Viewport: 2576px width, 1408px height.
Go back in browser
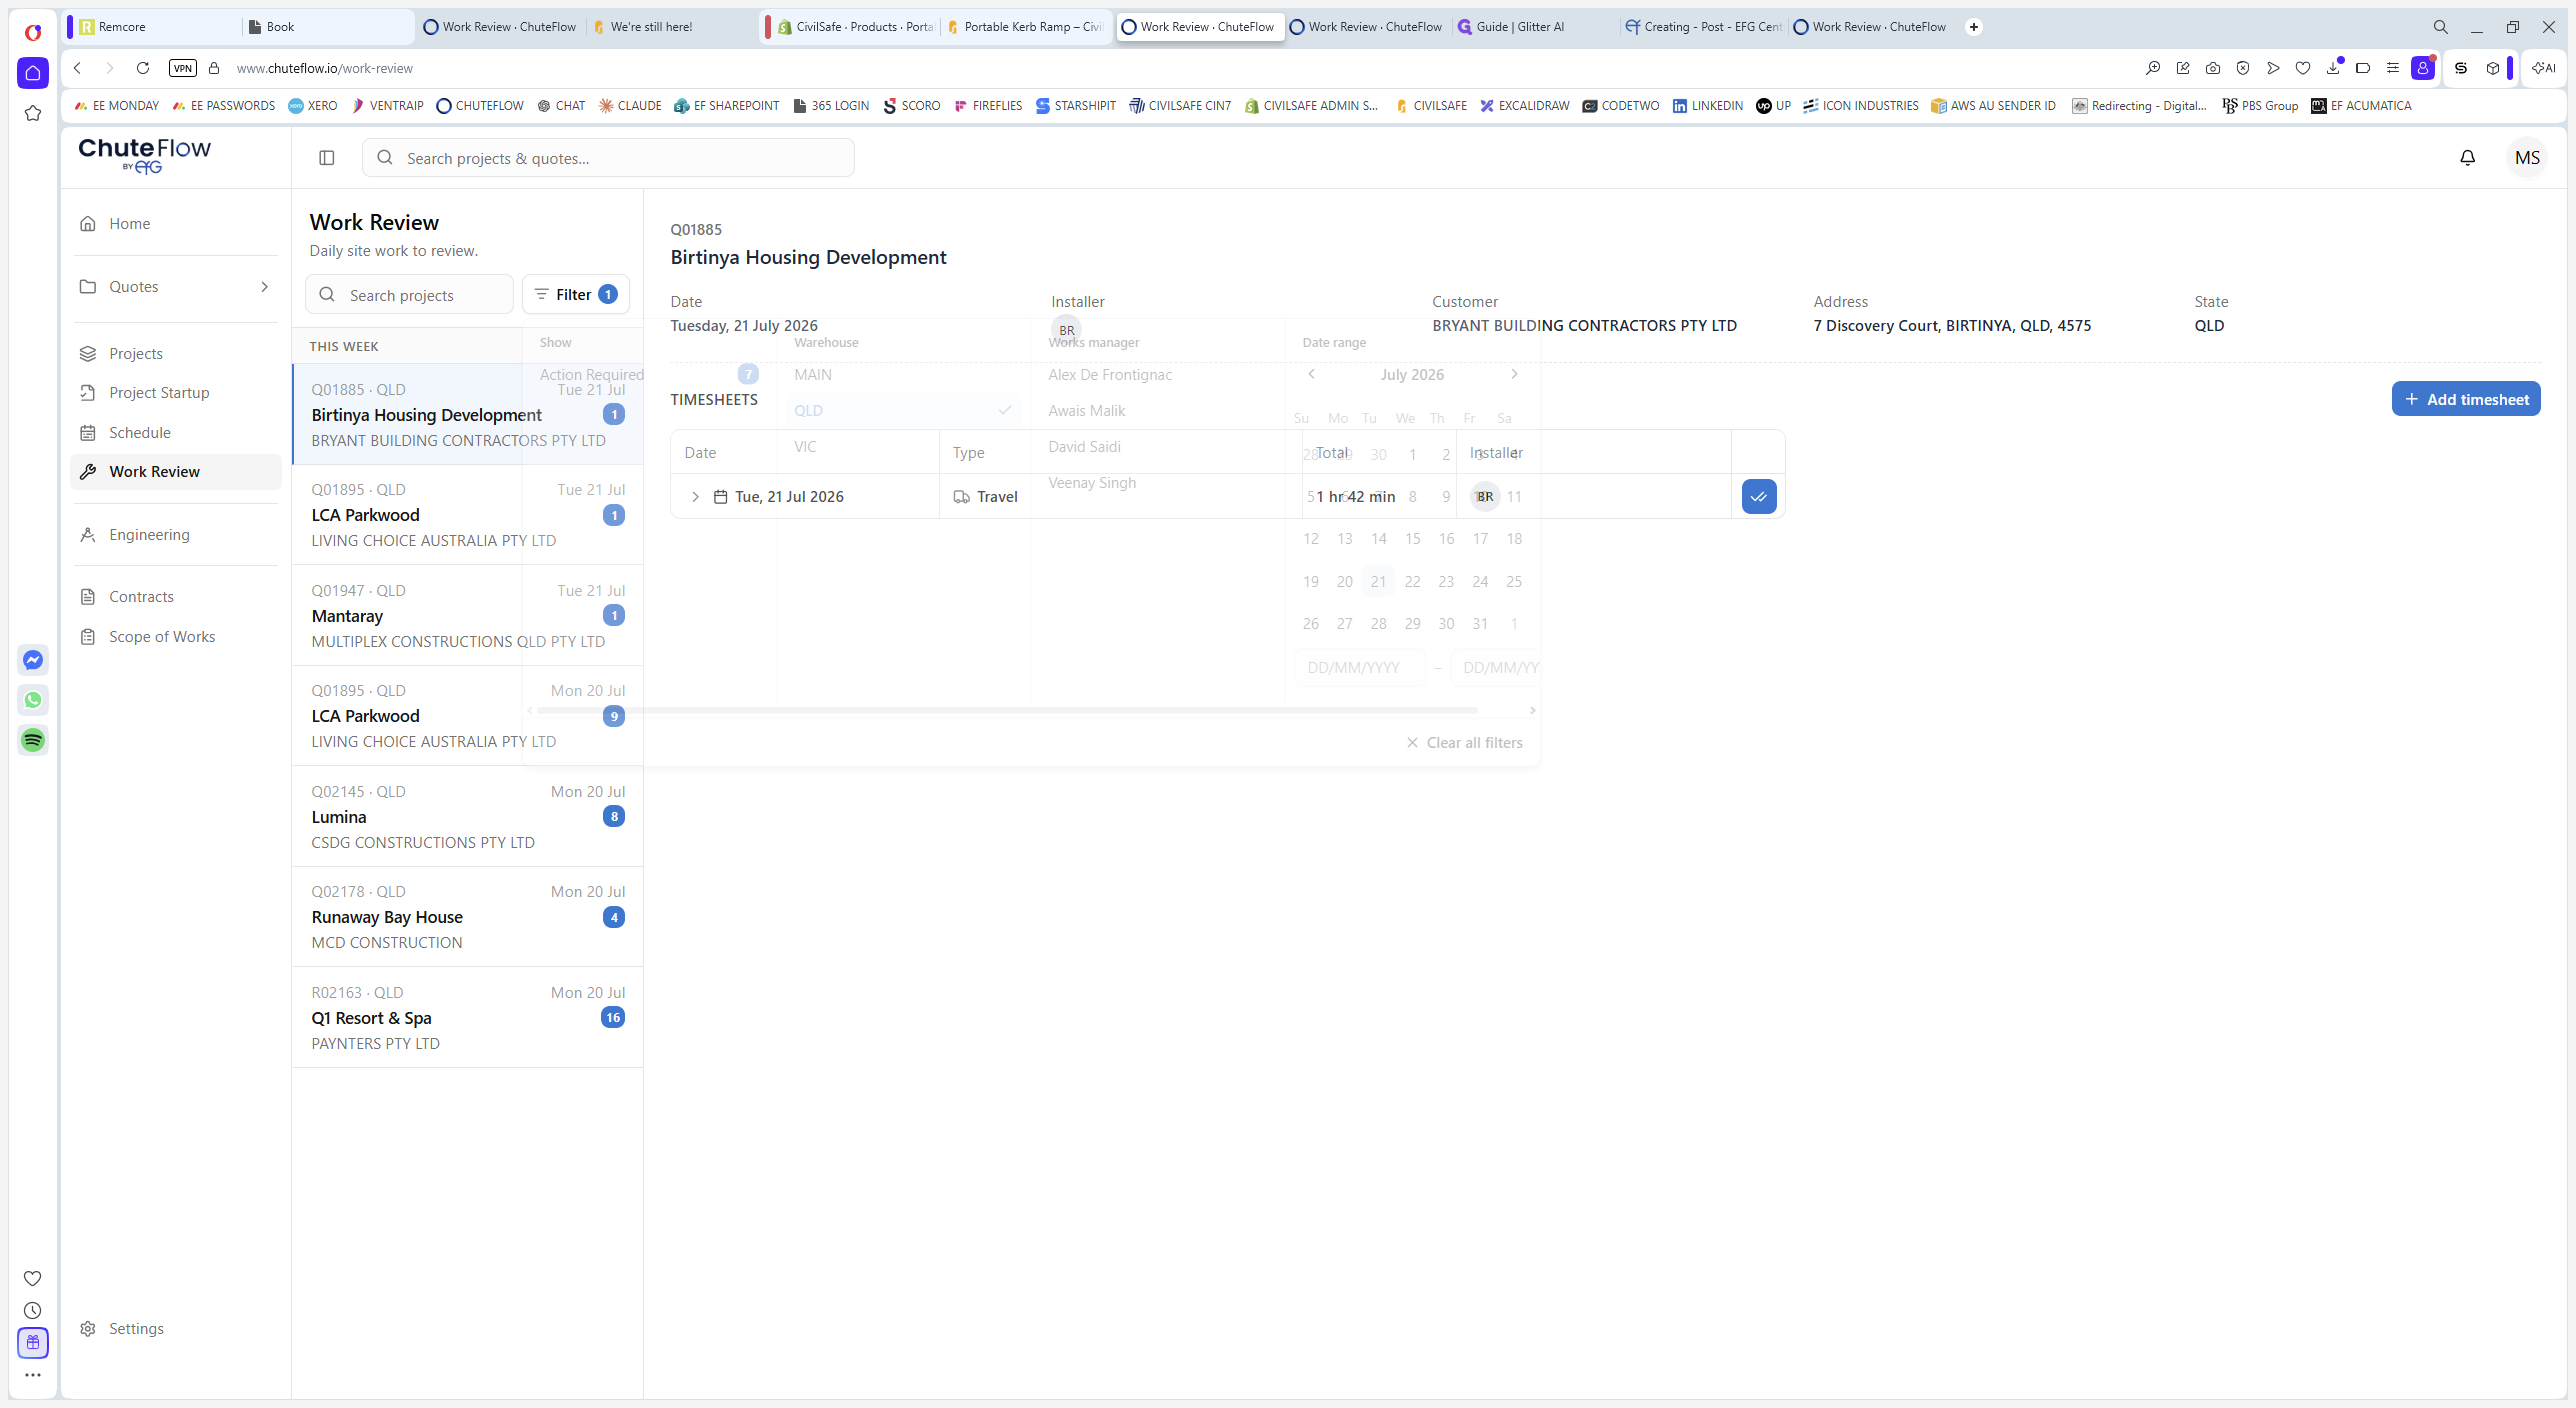(77, 68)
